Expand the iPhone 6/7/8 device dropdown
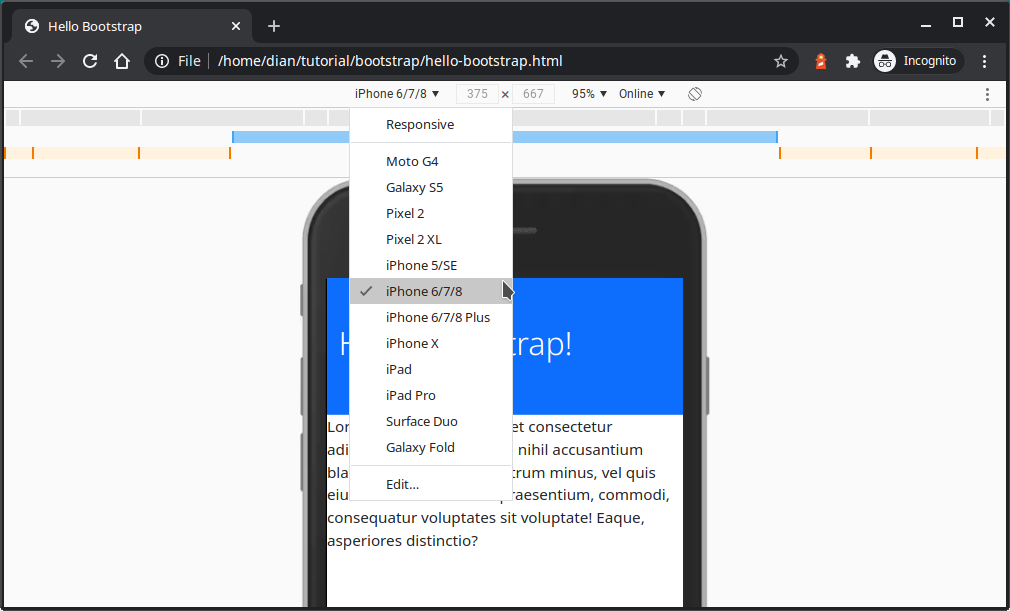This screenshot has height=611, width=1010. tap(397, 94)
